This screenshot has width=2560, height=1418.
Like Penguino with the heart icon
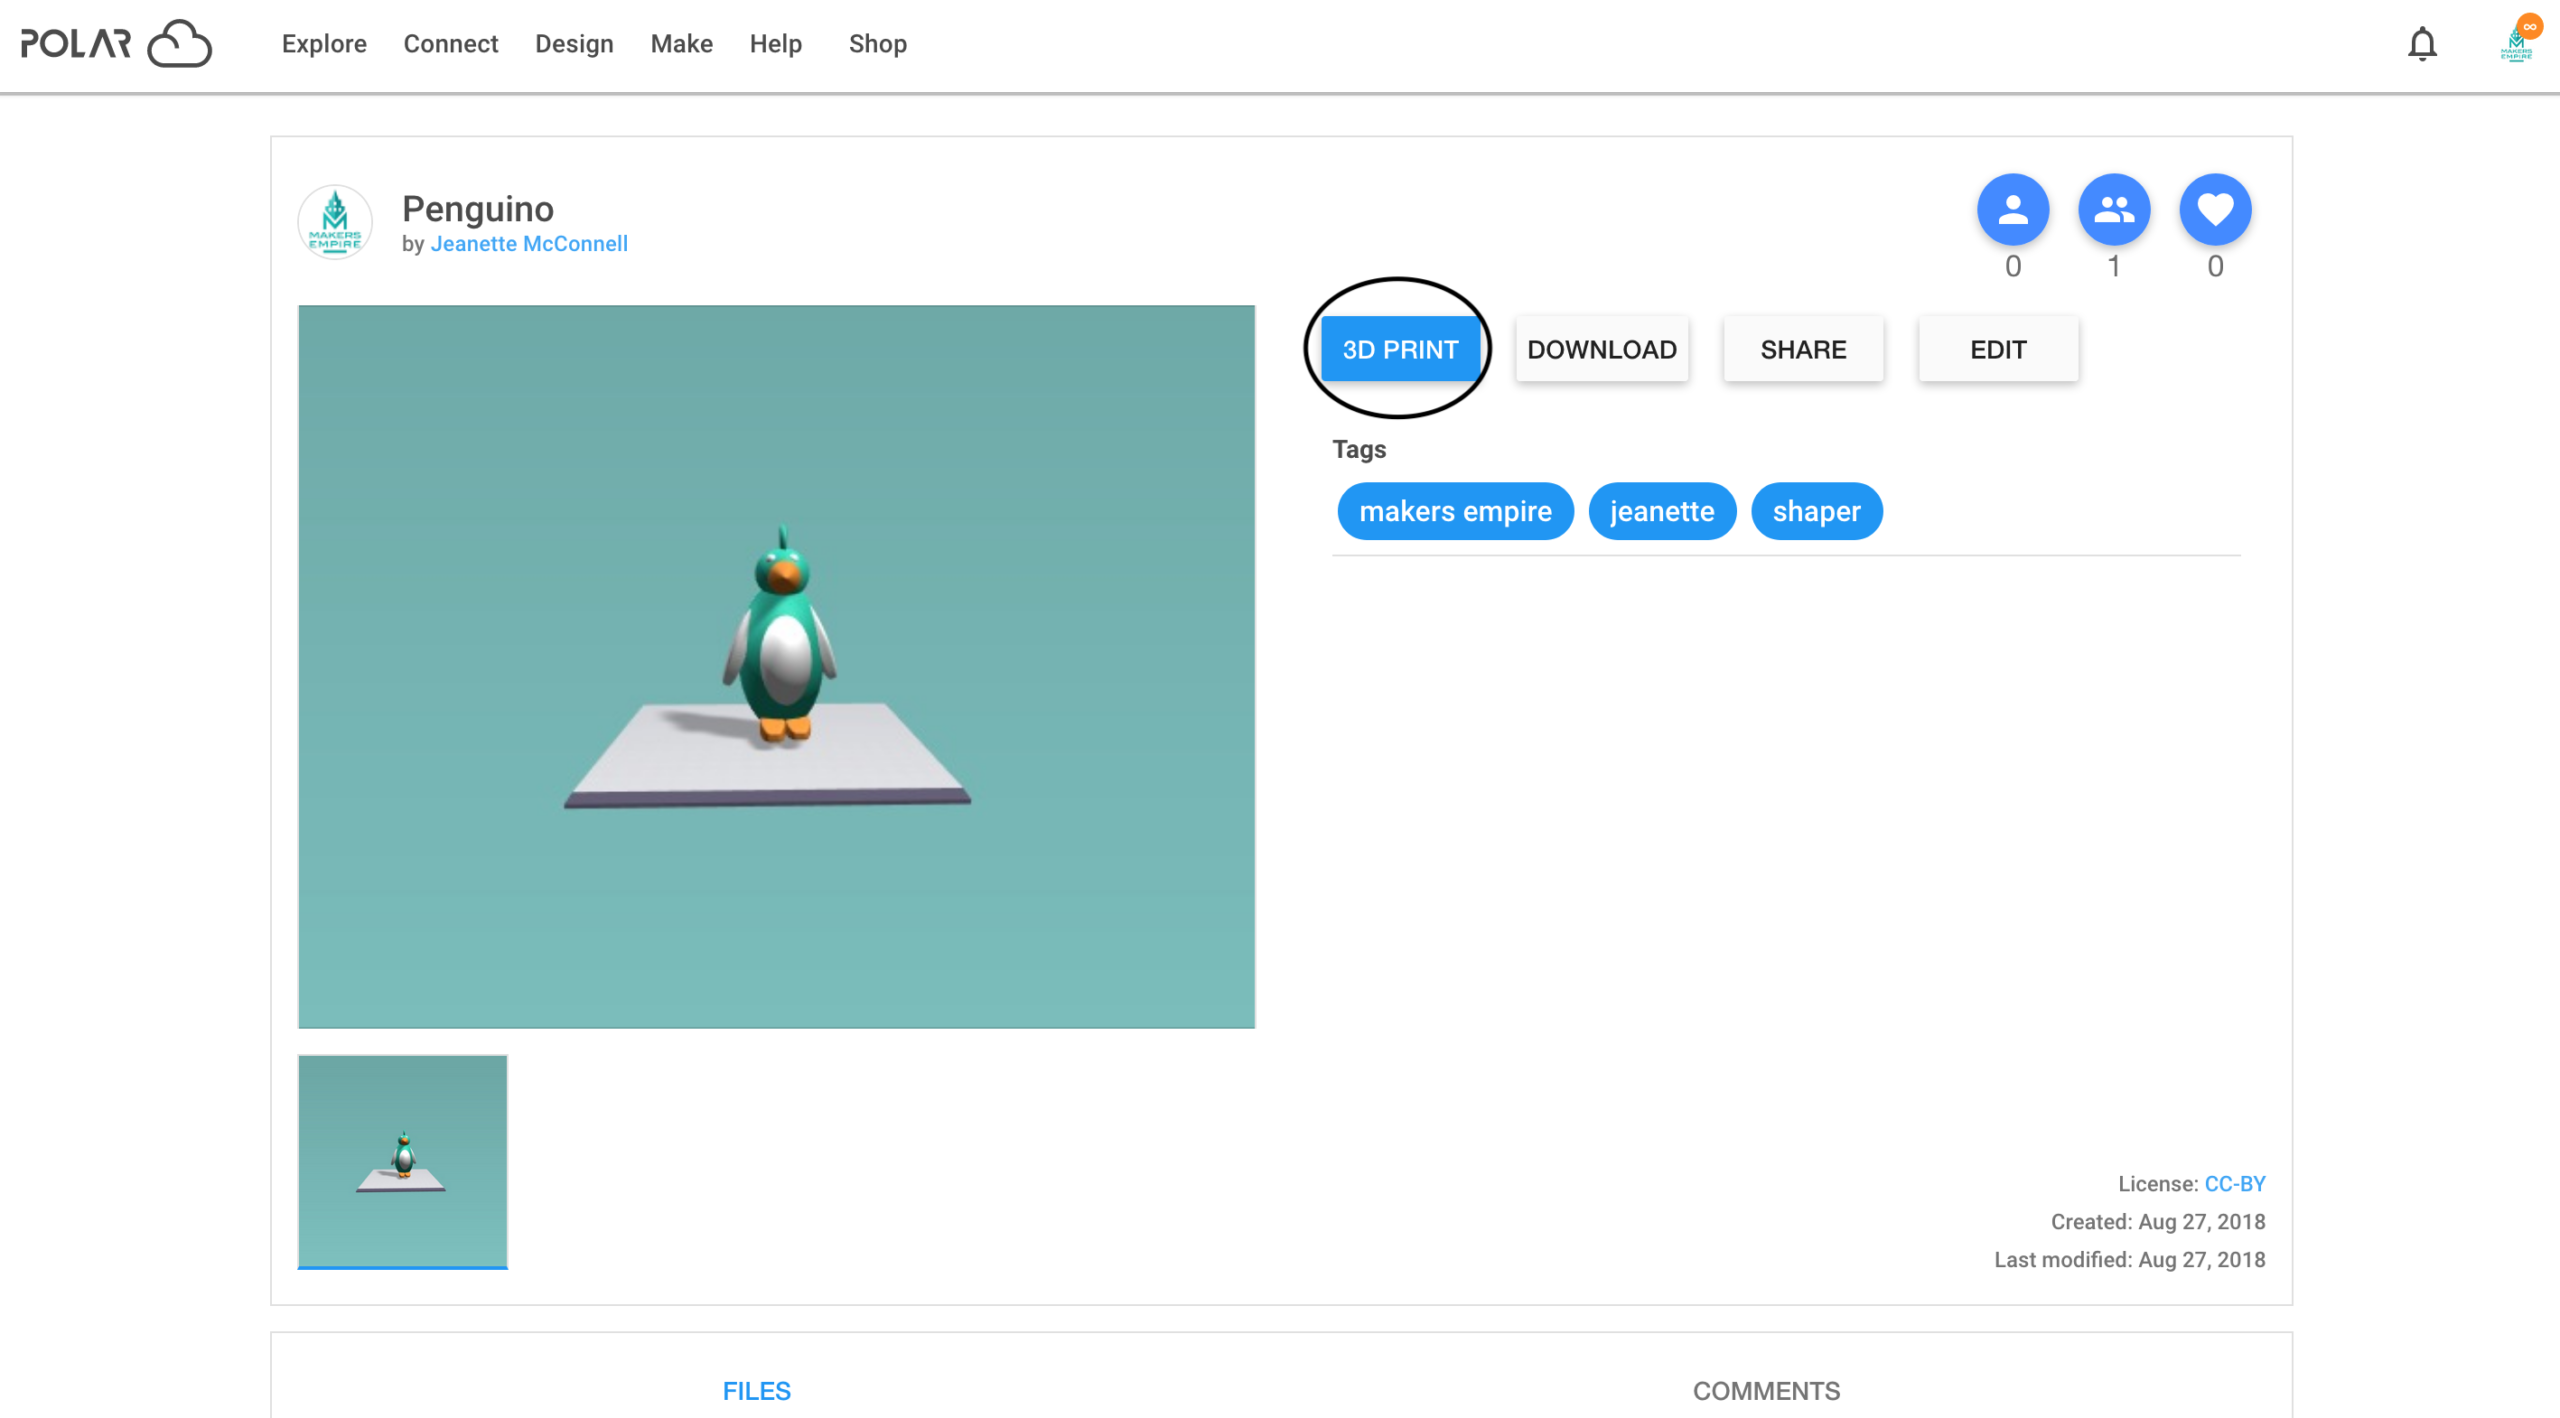click(2215, 209)
